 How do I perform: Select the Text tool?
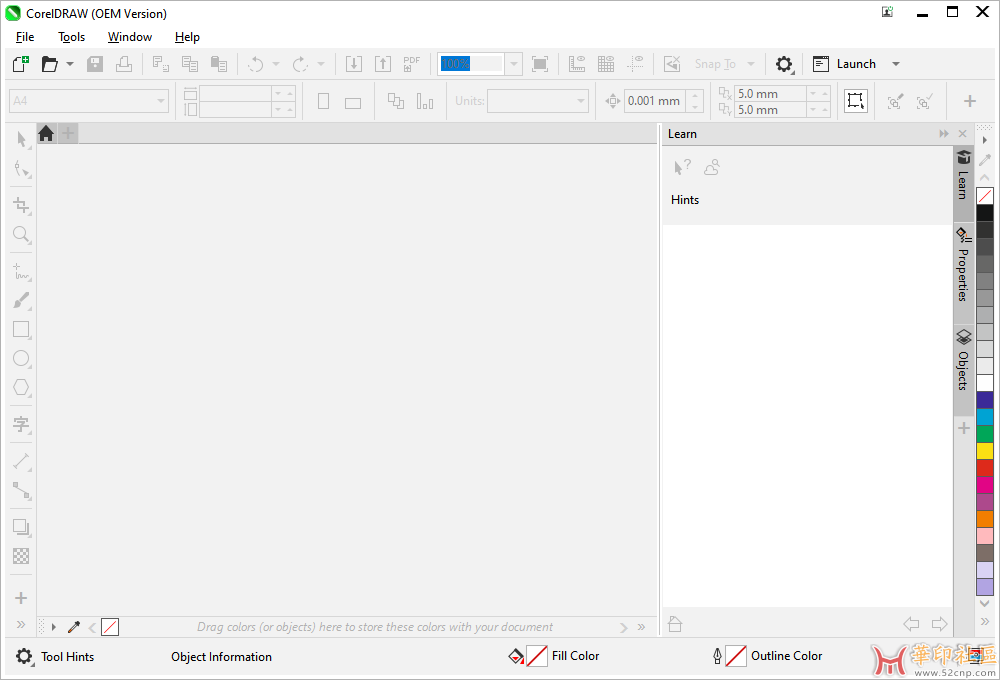tap(22, 424)
